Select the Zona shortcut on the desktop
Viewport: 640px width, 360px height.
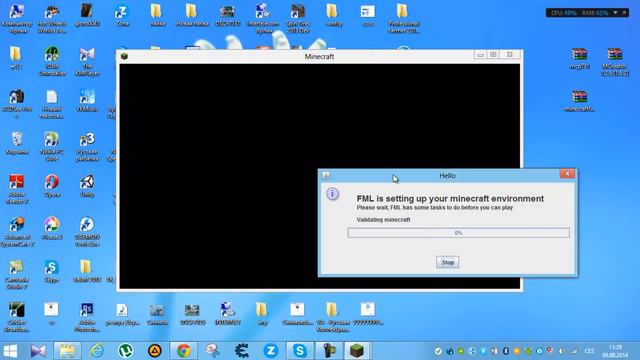122,16
